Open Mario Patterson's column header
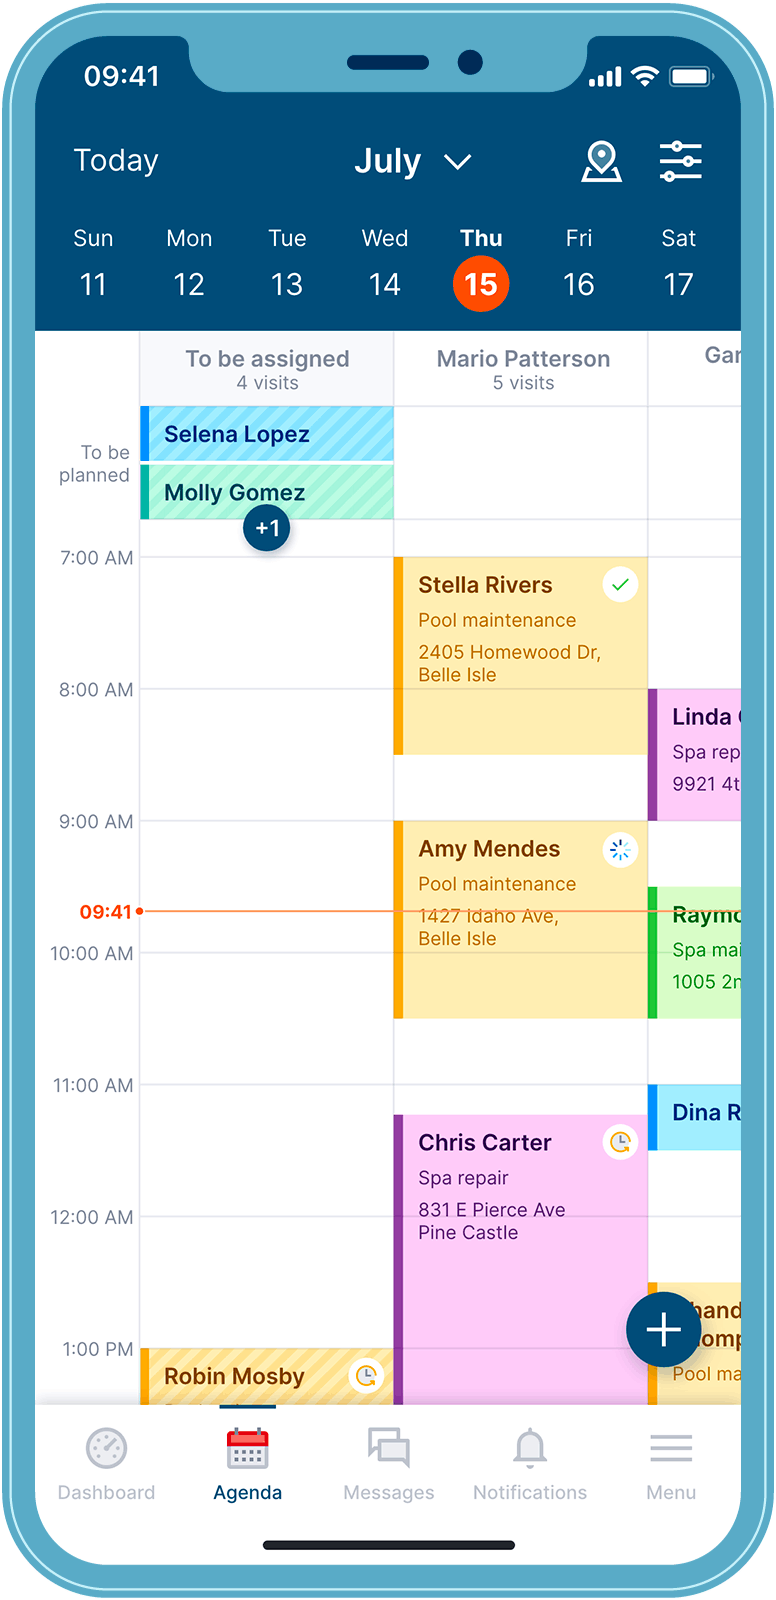Image resolution: width=776 pixels, height=1600 pixels. click(523, 368)
